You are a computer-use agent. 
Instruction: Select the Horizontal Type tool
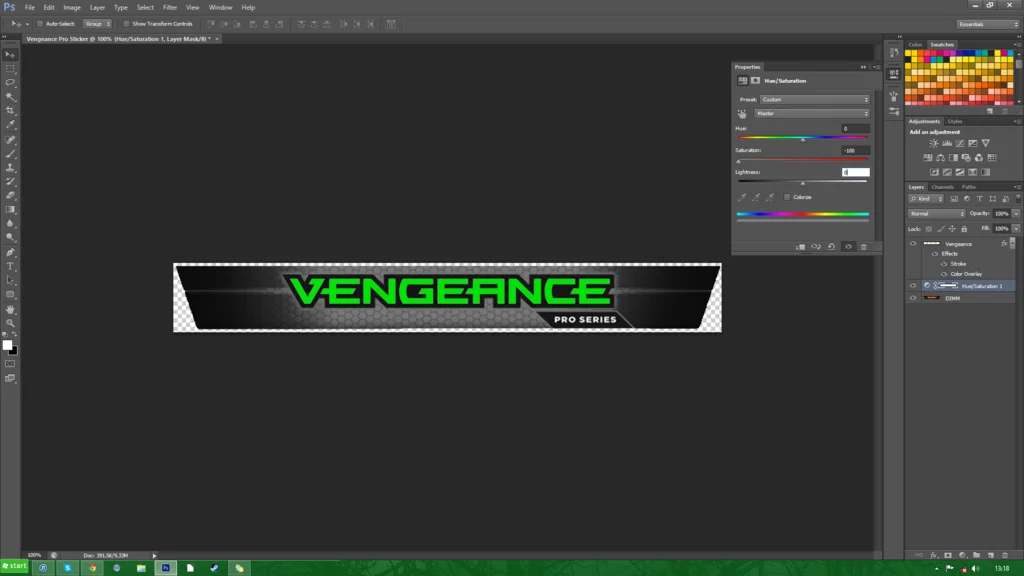coord(10,266)
